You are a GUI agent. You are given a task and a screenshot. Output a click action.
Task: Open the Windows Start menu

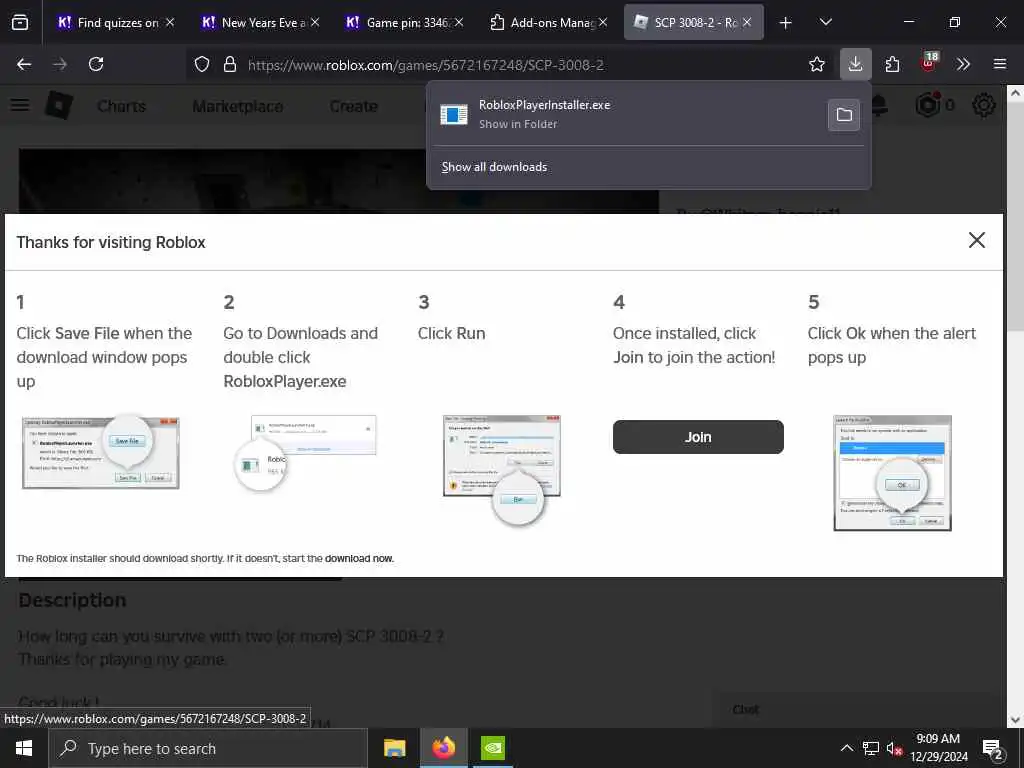(24, 748)
